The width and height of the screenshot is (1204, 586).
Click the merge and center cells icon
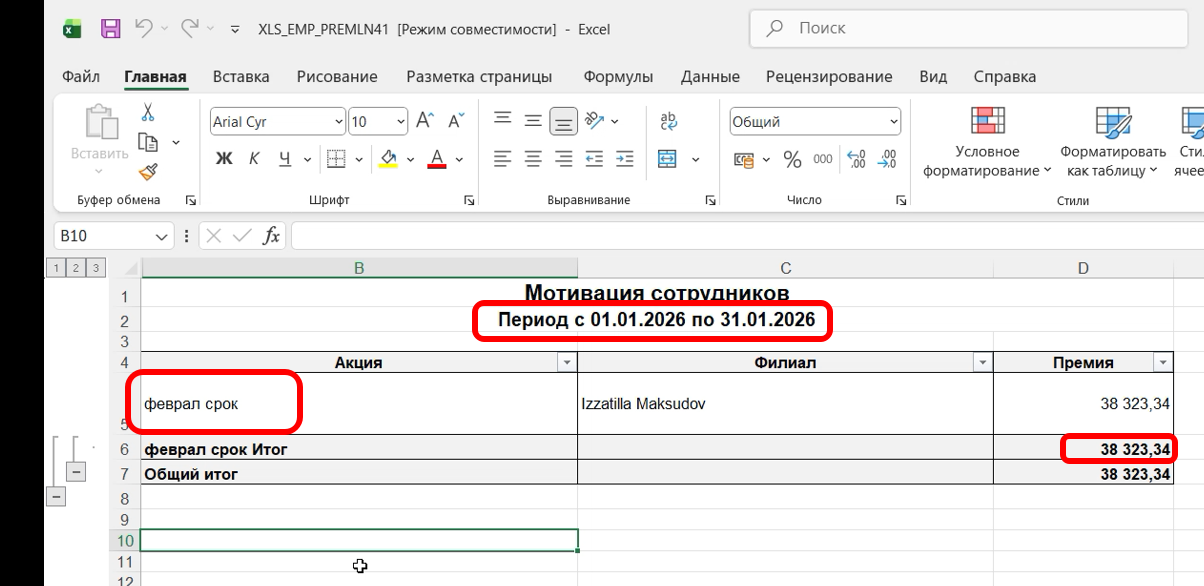coord(668,159)
